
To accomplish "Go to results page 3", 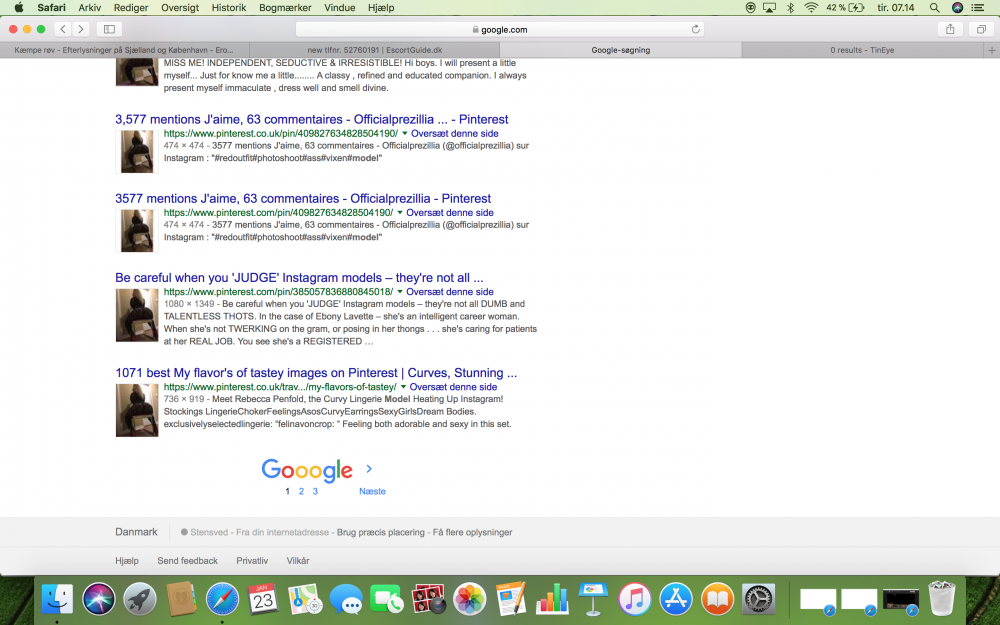I will [315, 491].
